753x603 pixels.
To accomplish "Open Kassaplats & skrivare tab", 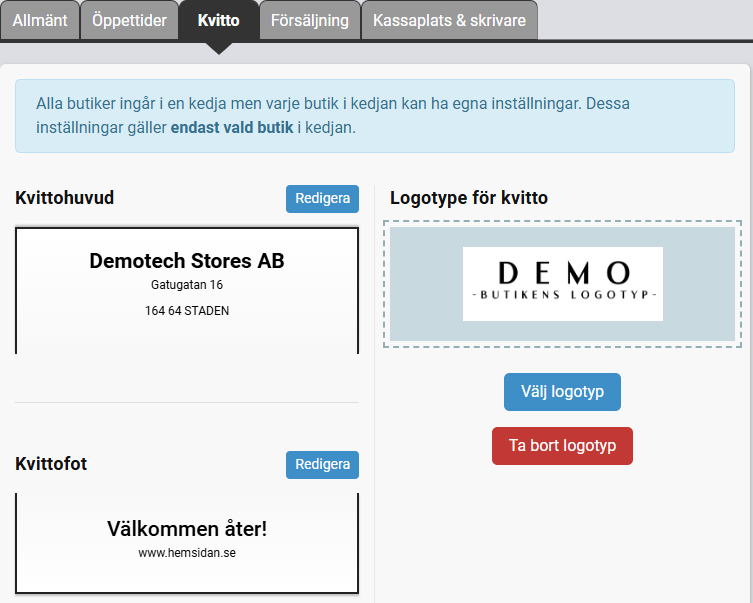I will pos(449,20).
